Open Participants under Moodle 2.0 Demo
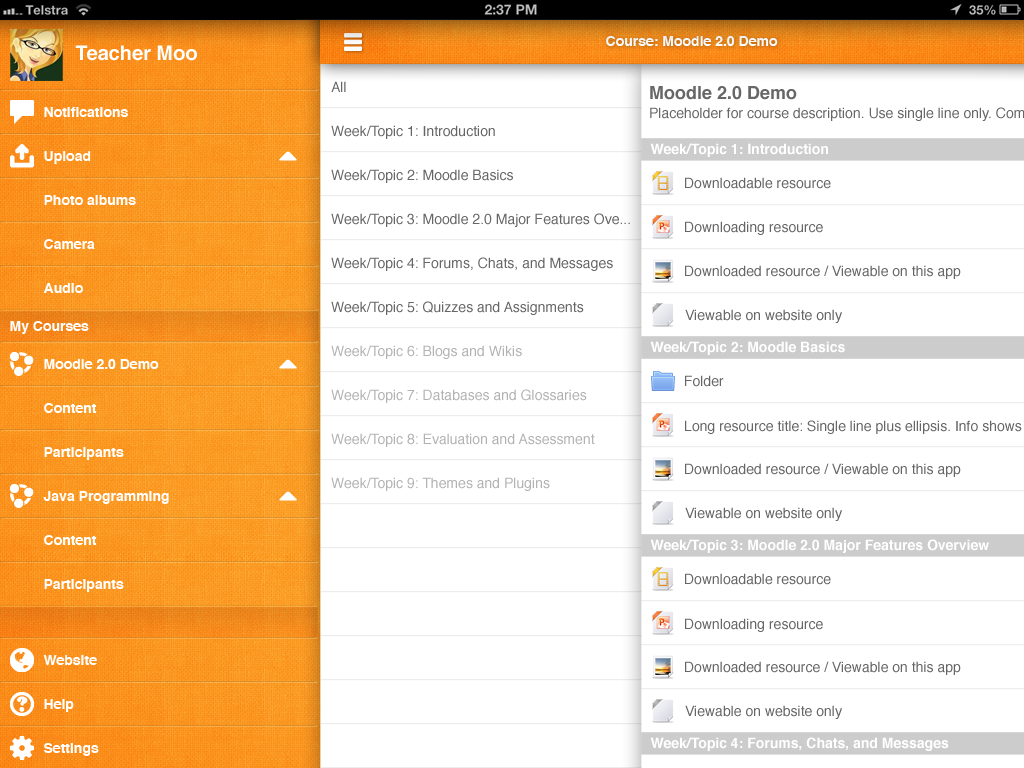 [159, 452]
